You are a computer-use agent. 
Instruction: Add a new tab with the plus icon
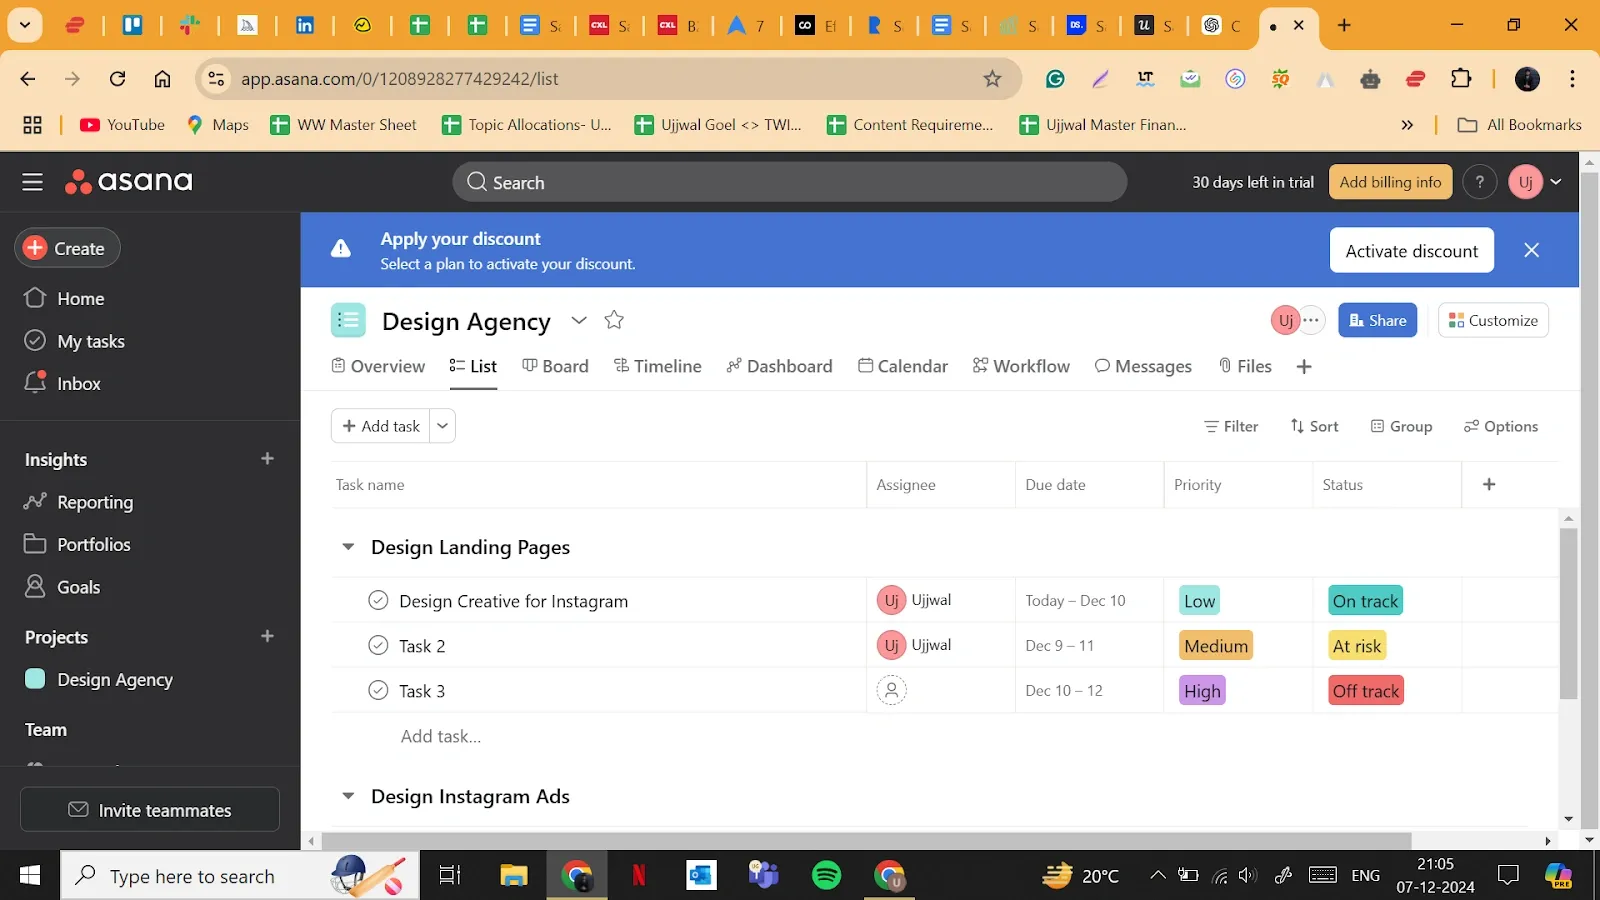[1304, 367]
